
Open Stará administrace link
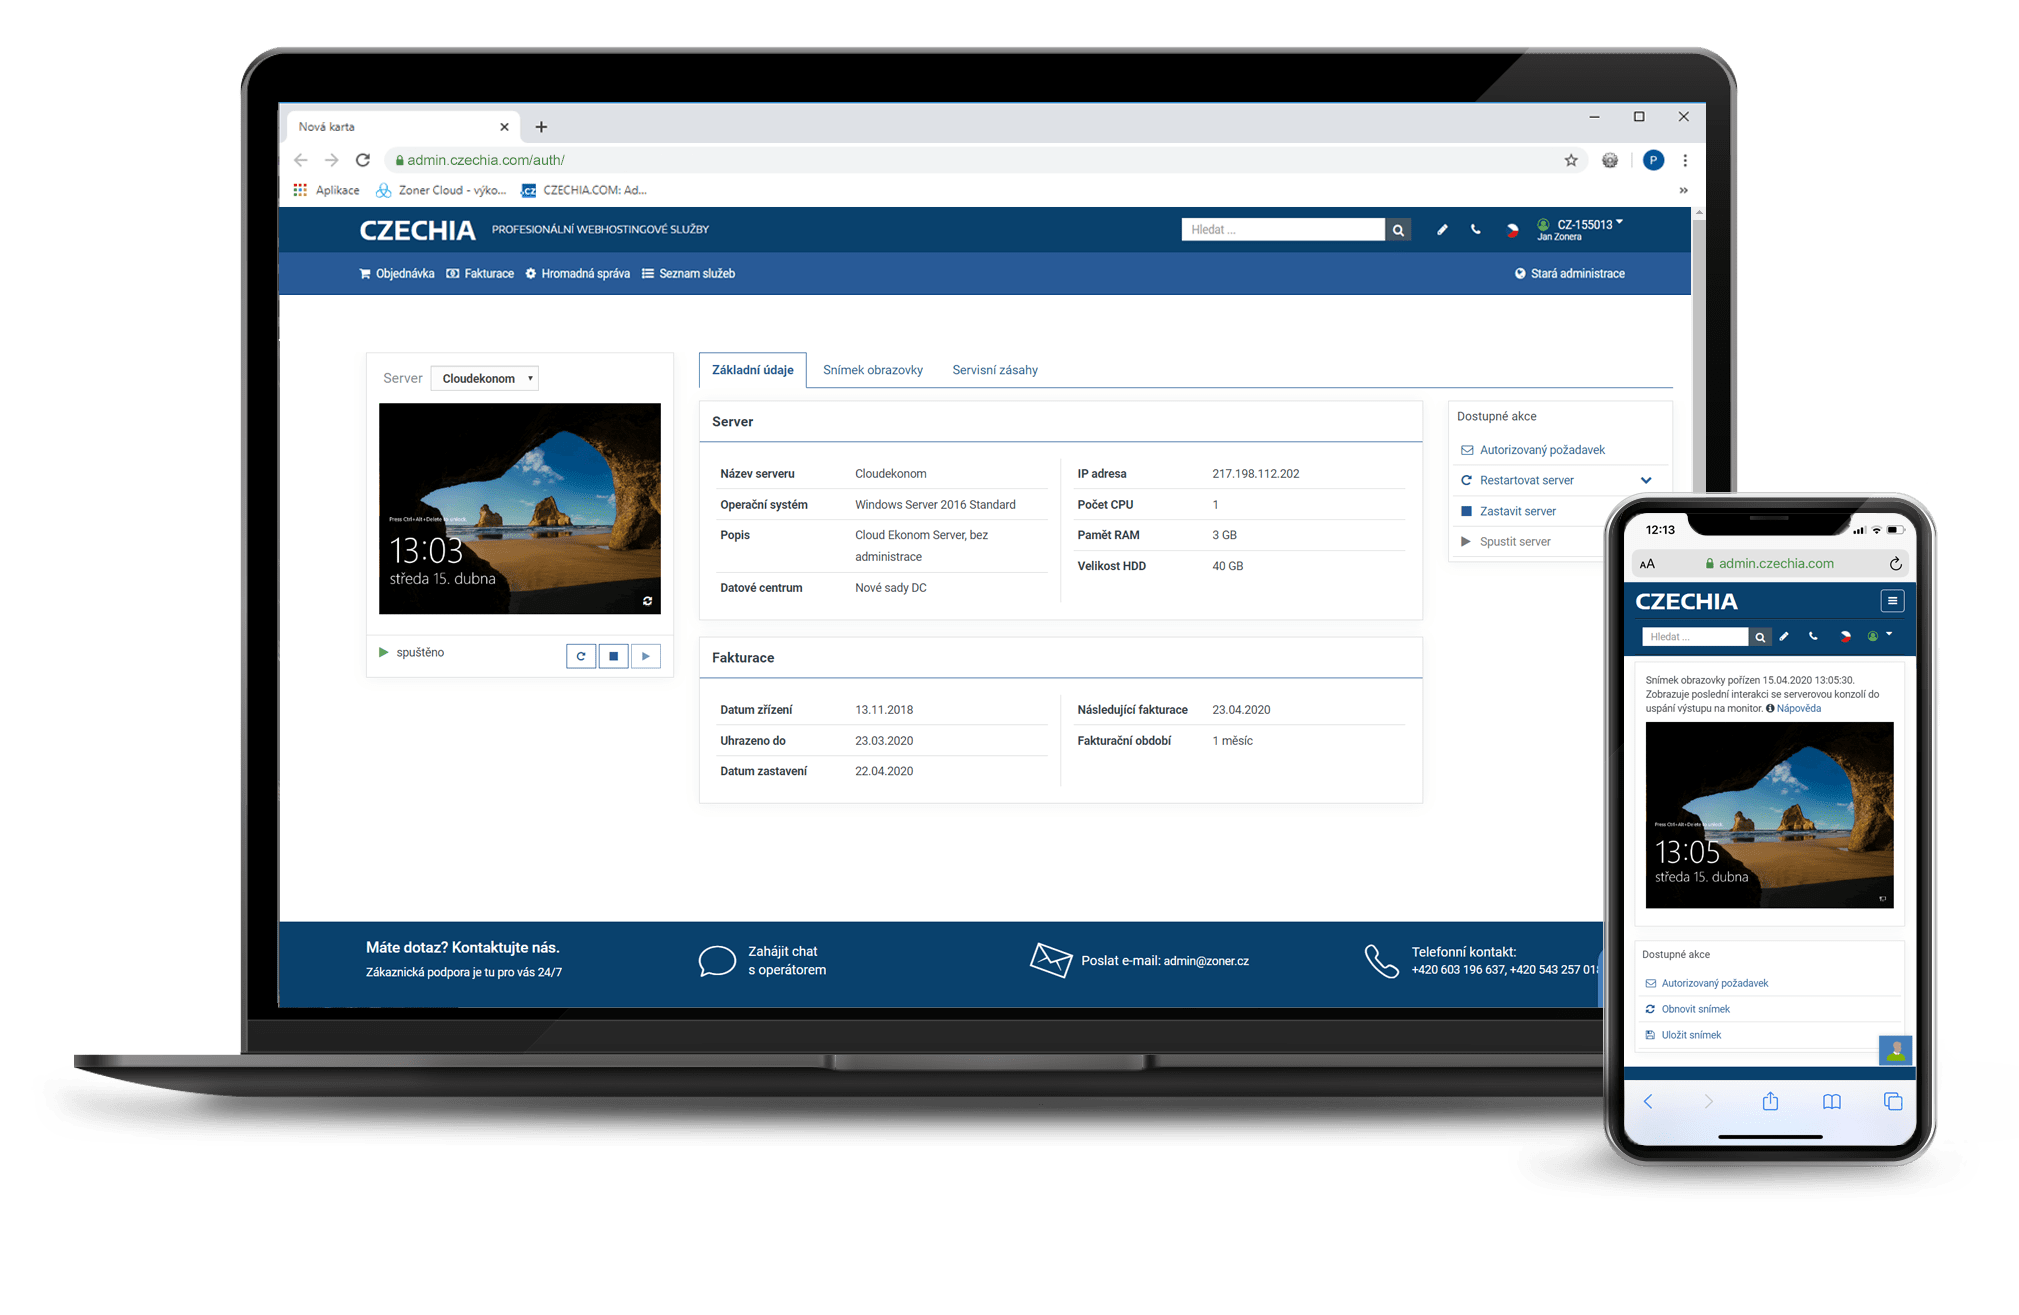[x=1569, y=274]
